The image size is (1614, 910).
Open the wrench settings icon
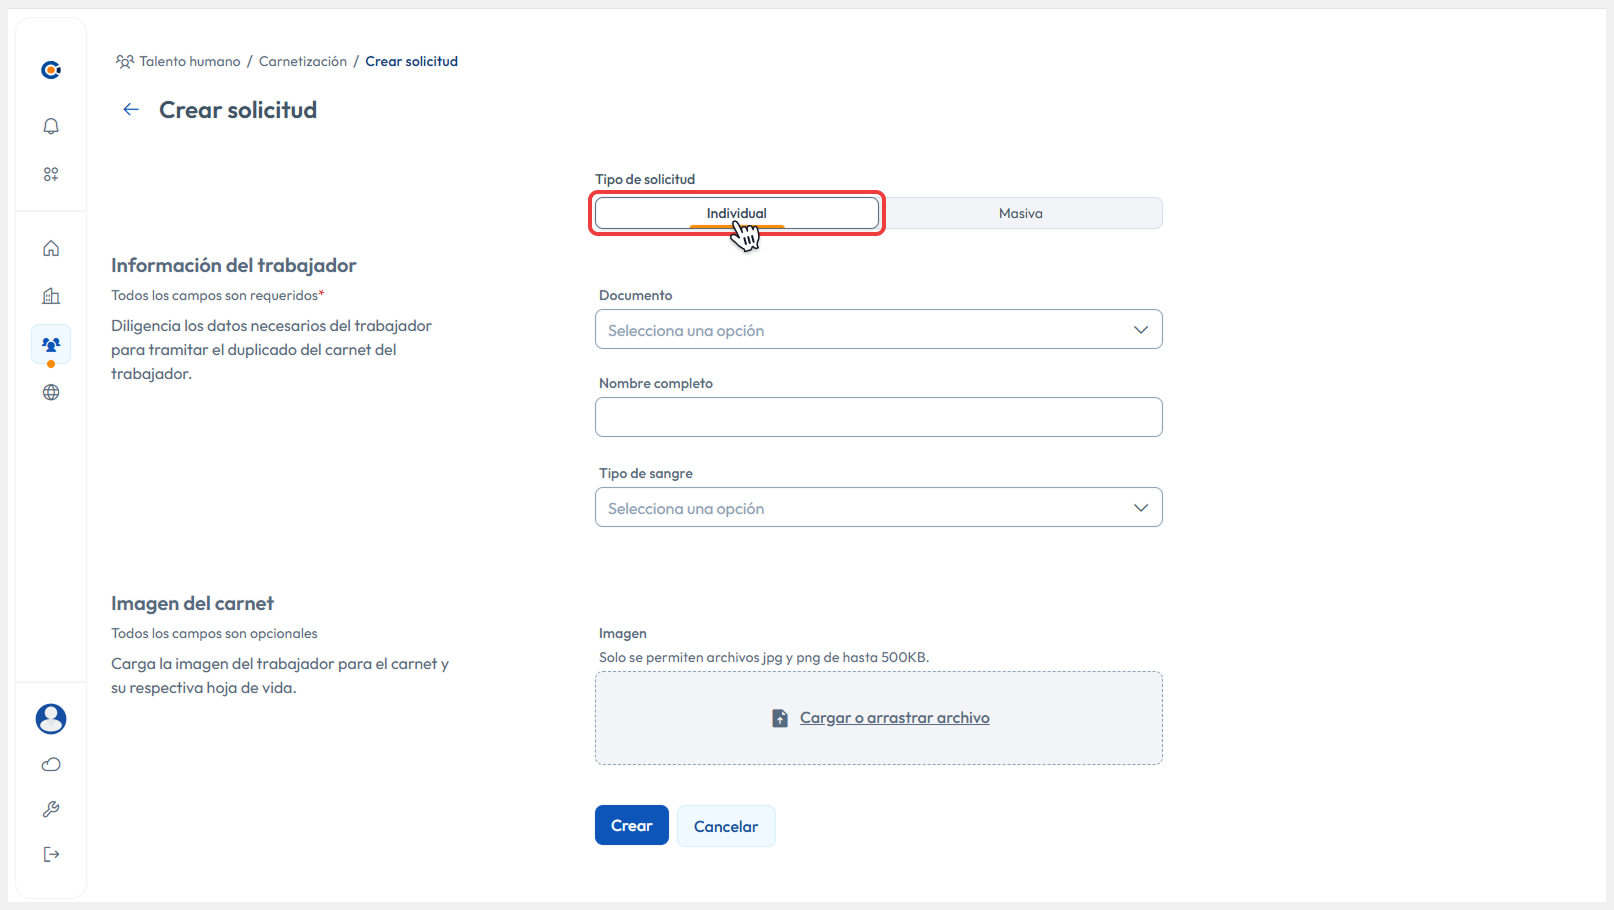pyautogui.click(x=51, y=809)
